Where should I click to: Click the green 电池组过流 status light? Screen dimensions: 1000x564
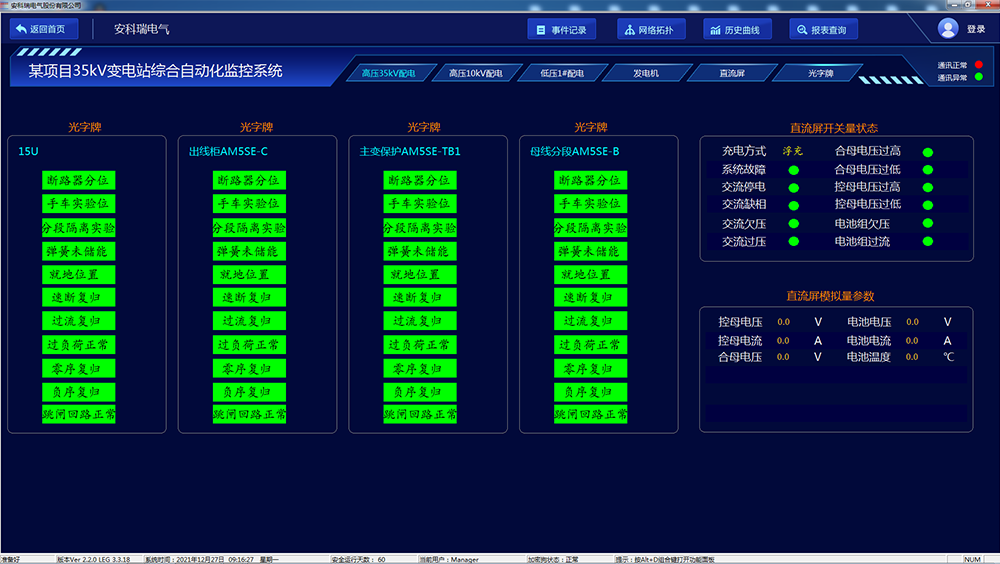click(928, 242)
